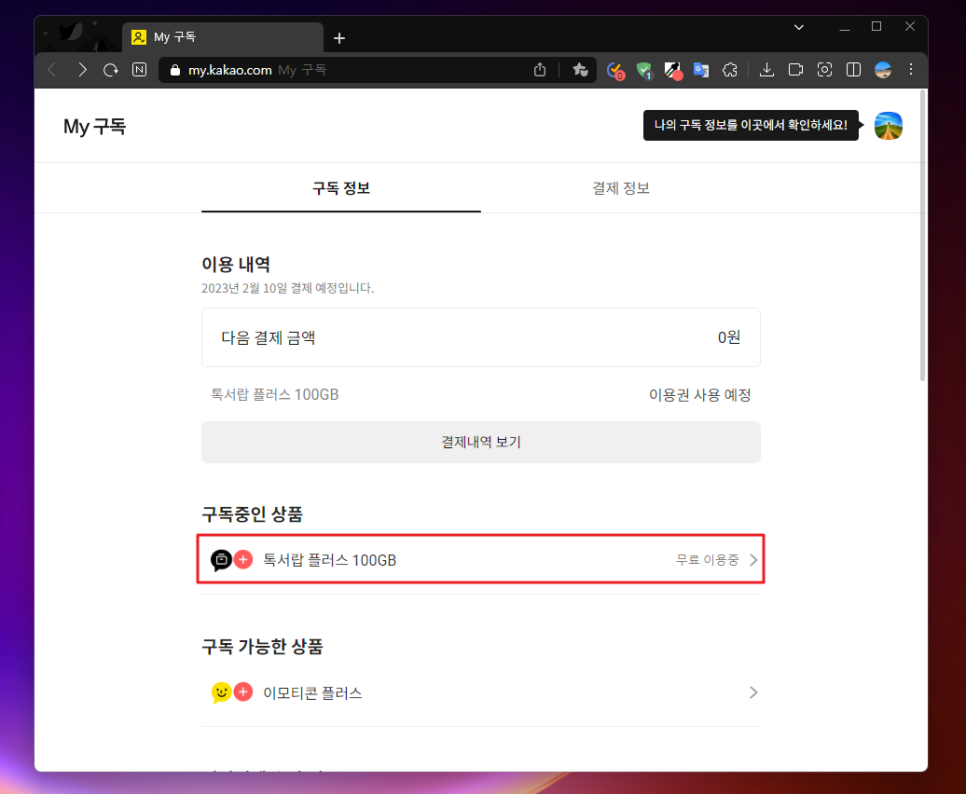
Task: Click the 이용권 사용 예정 text
Action: click(x=700, y=395)
